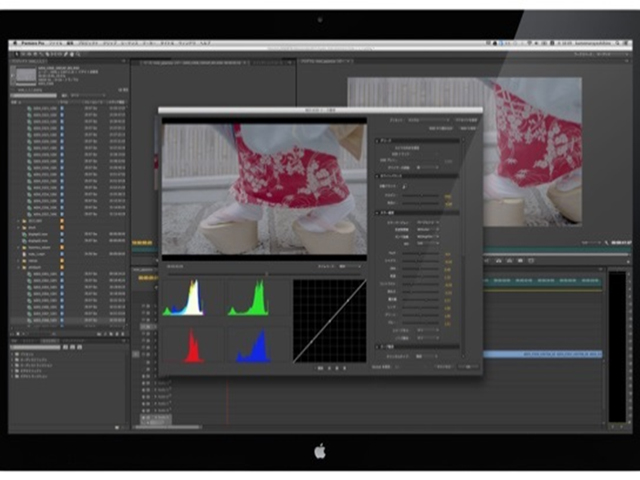This screenshot has height=480, width=640.
Task: Switch to the sequence tab above the source monitor
Action: (180, 62)
